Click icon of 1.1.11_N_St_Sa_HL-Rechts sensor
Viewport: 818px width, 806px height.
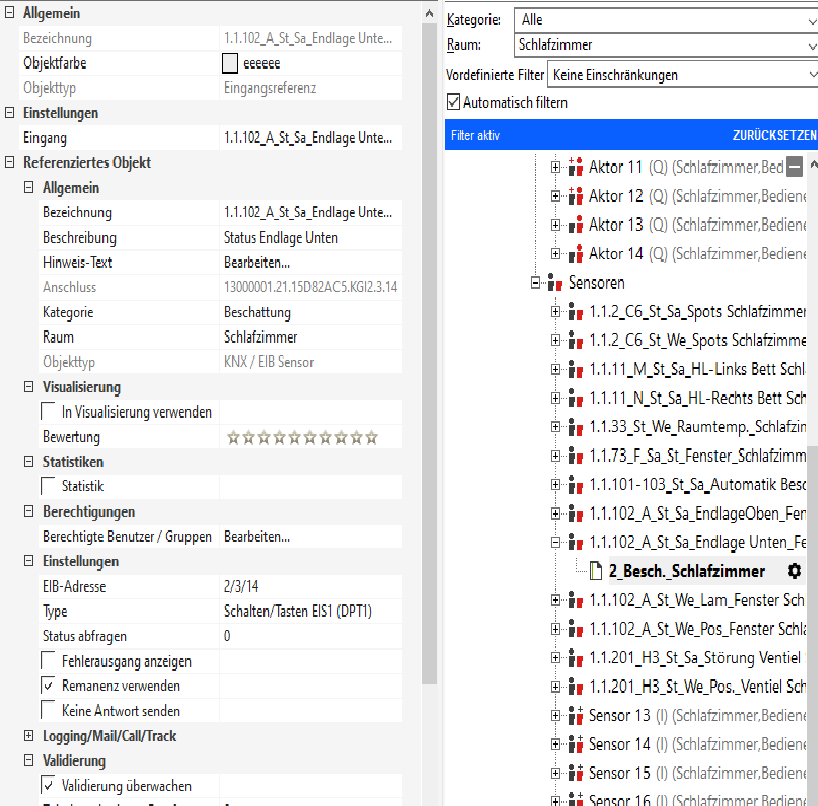[575, 399]
